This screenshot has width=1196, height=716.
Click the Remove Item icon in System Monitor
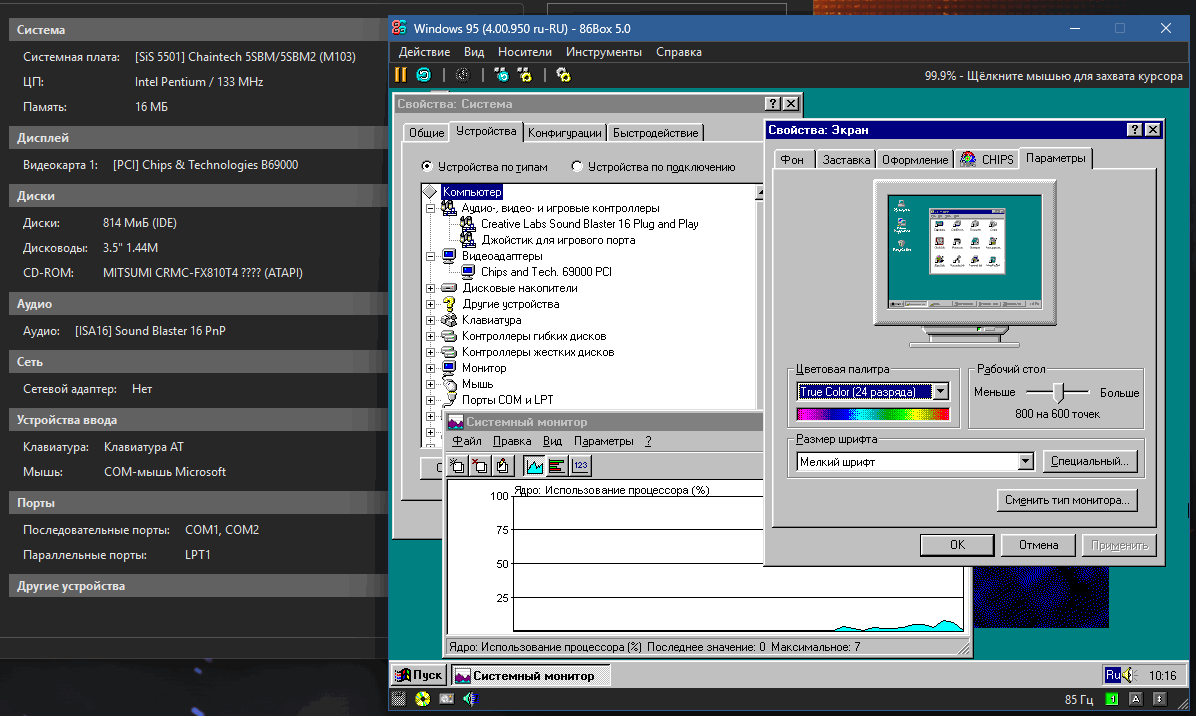[x=480, y=465]
